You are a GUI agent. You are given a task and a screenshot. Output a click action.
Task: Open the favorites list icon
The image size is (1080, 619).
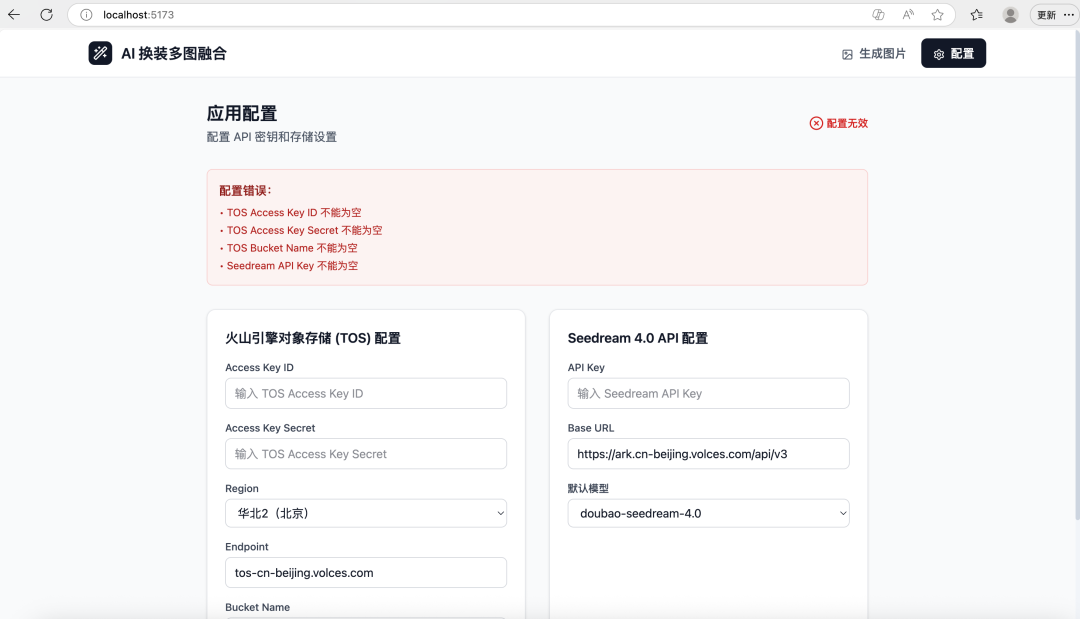click(977, 14)
